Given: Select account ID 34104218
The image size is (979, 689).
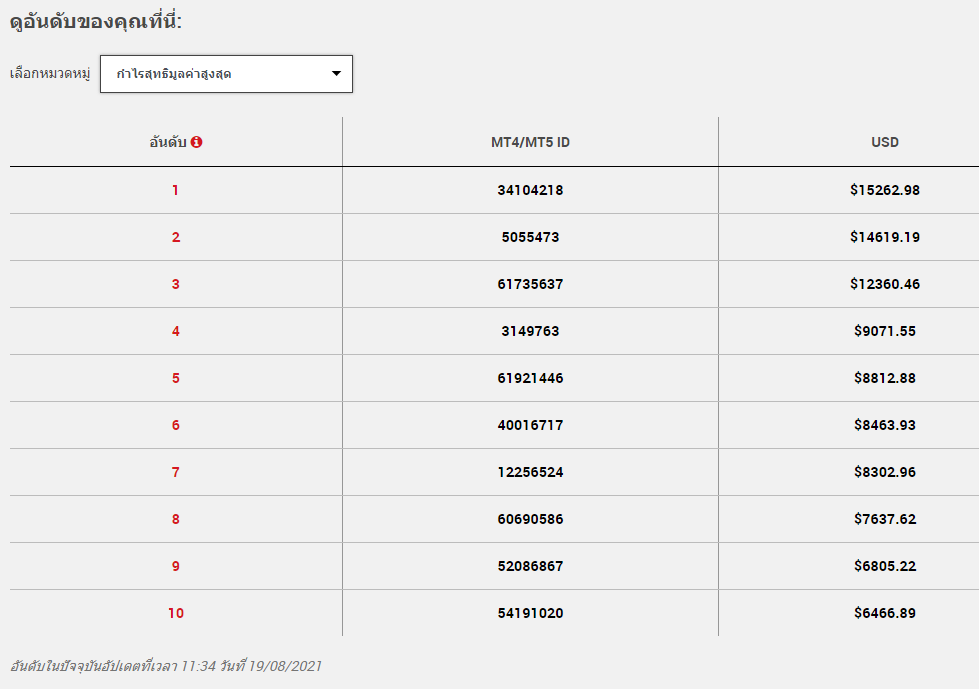Looking at the screenshot, I should coord(530,190).
